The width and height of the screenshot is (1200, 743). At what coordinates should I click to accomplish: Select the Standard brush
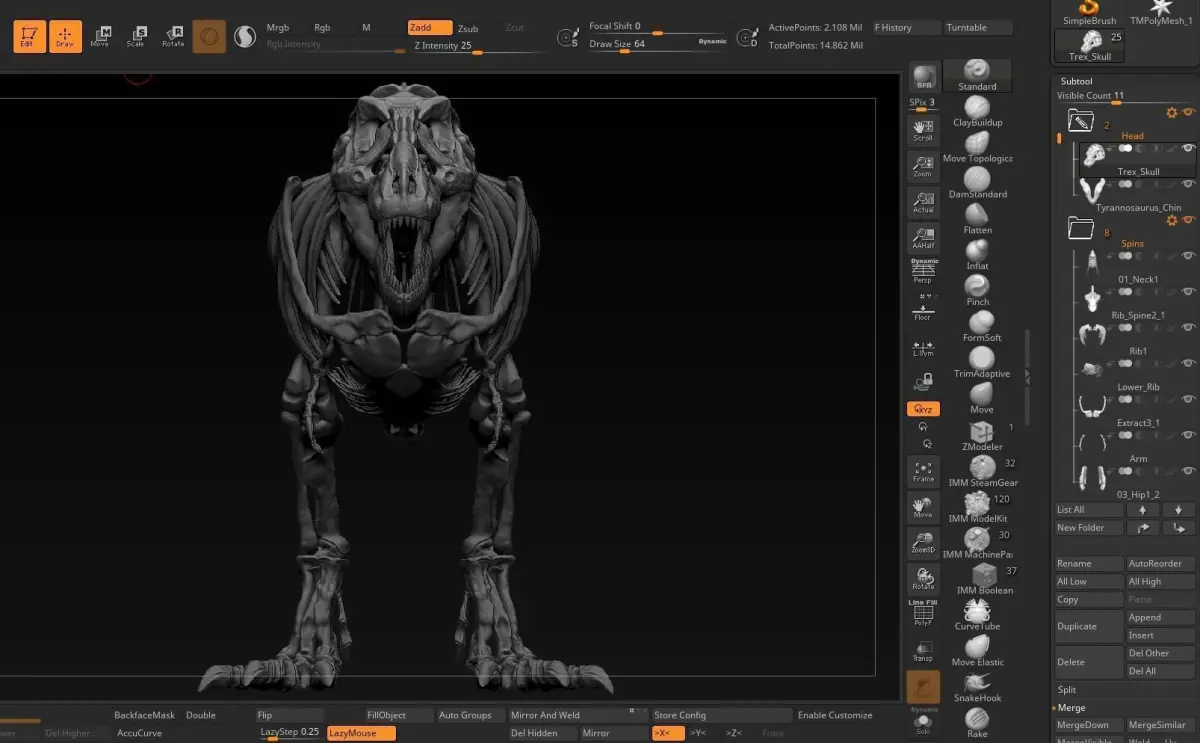(977, 76)
